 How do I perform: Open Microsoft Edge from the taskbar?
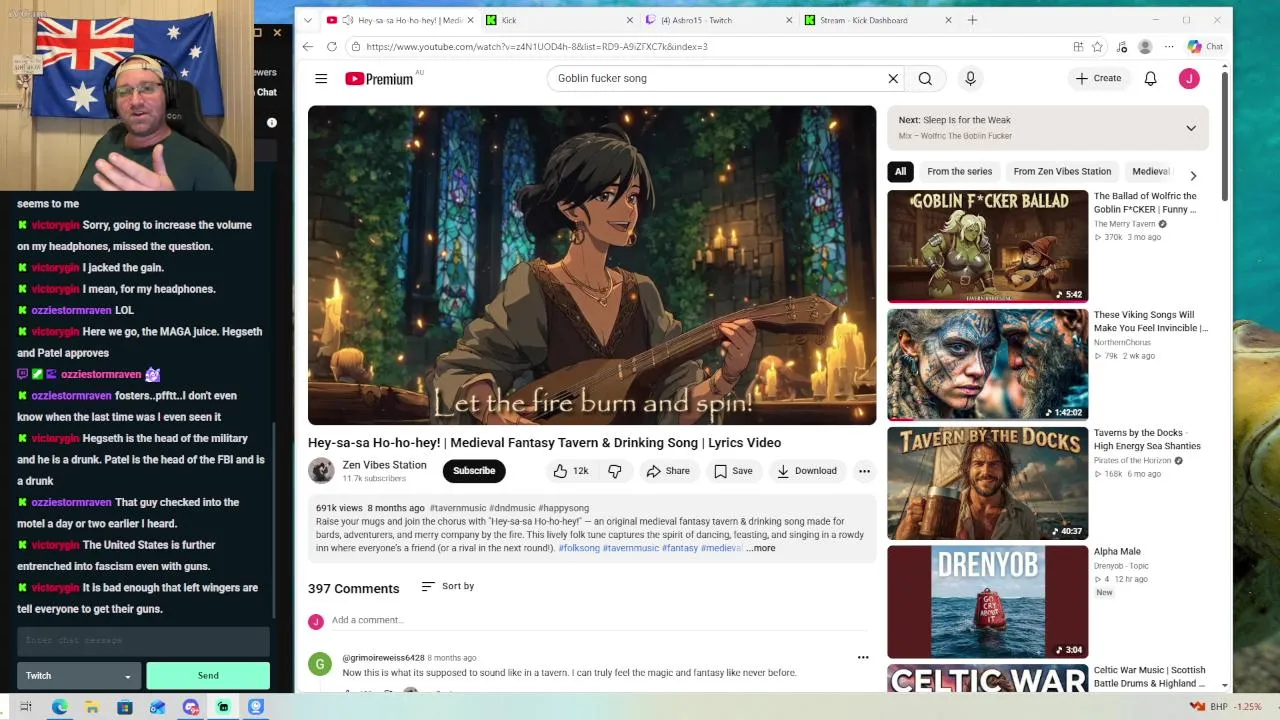[x=60, y=707]
